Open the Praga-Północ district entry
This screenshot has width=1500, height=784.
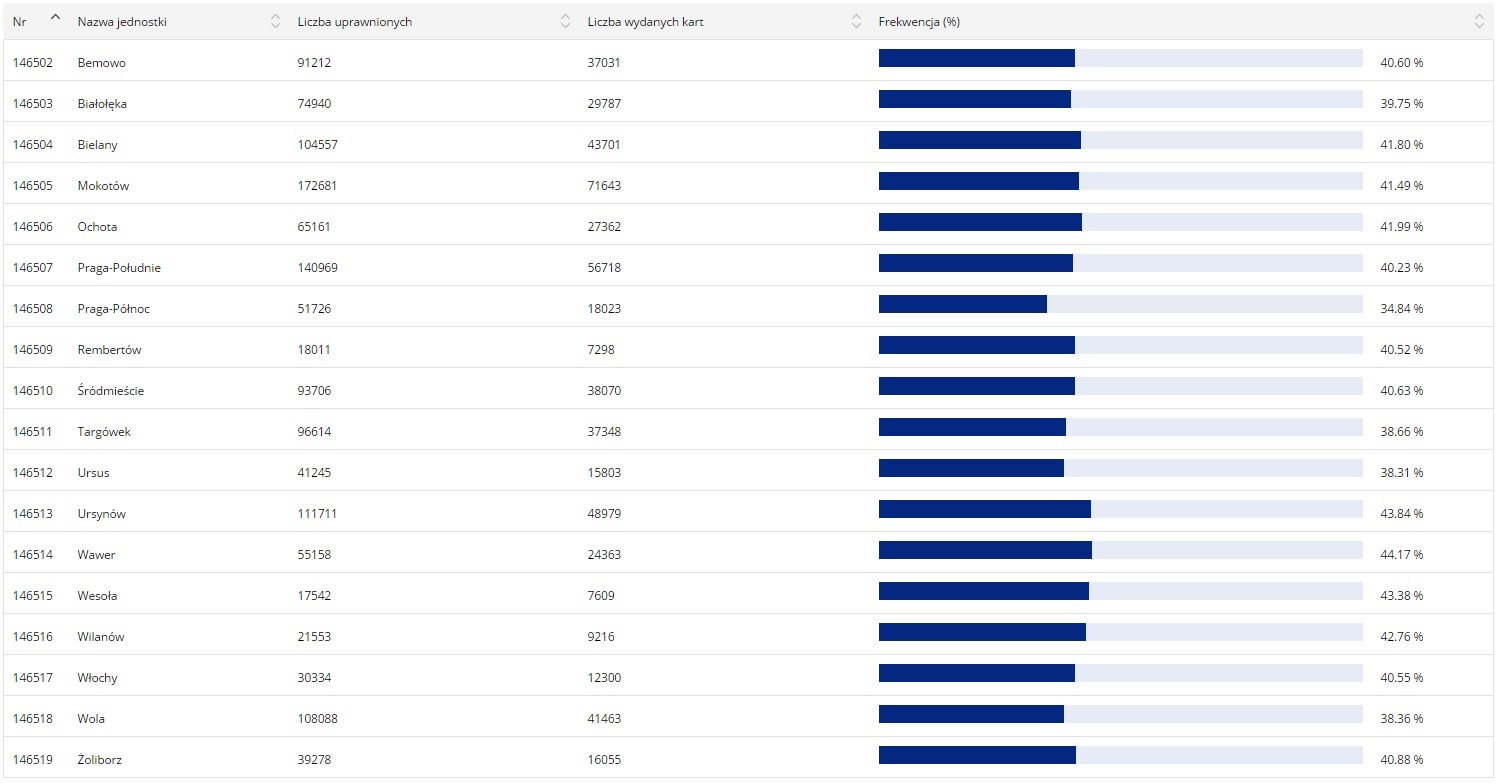113,309
